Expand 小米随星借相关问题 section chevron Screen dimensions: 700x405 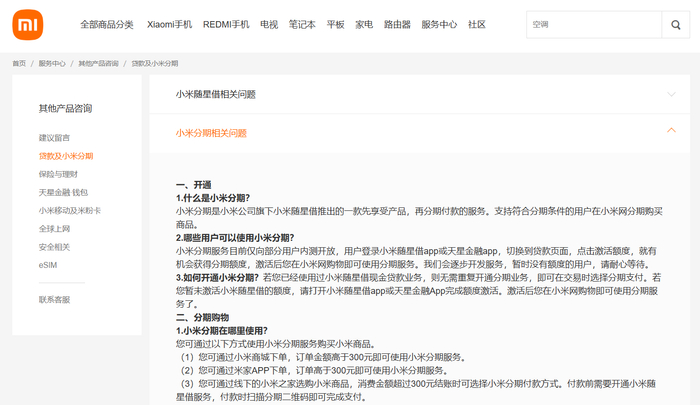tap(671, 94)
